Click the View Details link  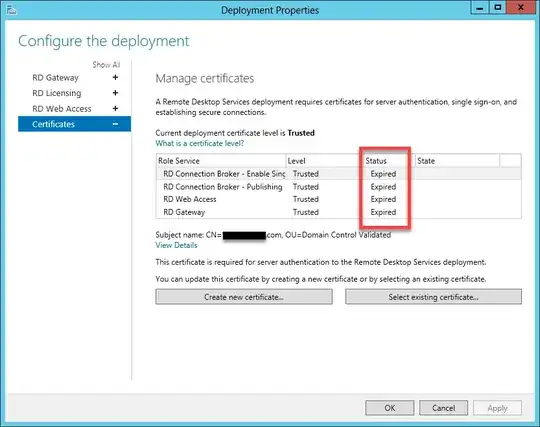click(176, 245)
